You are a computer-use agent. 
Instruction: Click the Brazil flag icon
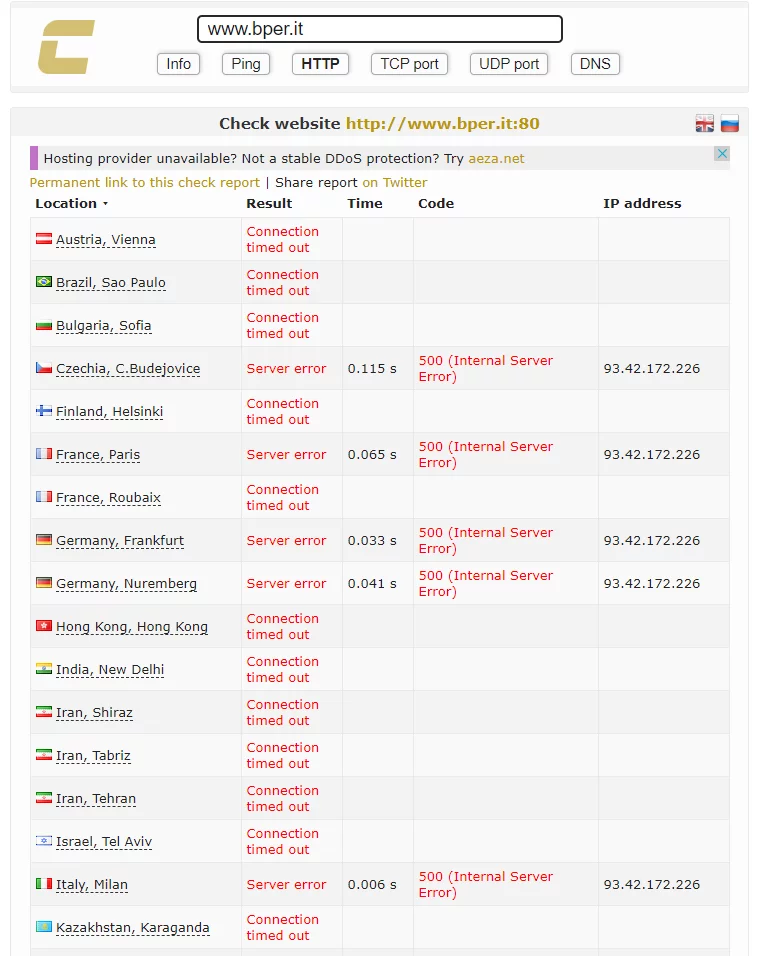pyautogui.click(x=44, y=282)
